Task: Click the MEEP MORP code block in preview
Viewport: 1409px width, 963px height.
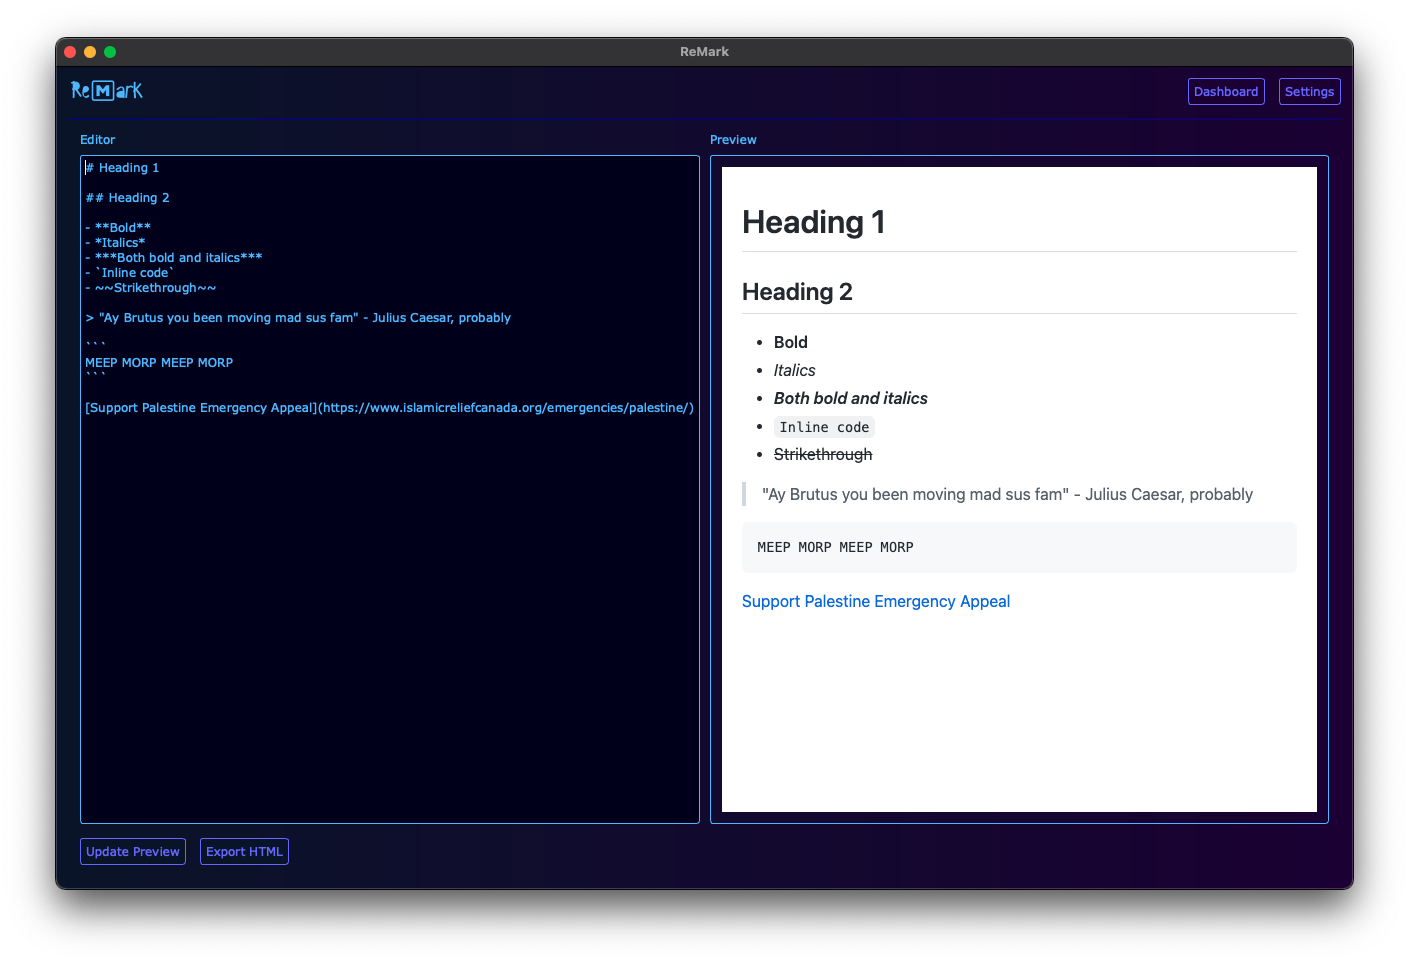Action: pyautogui.click(x=1019, y=547)
